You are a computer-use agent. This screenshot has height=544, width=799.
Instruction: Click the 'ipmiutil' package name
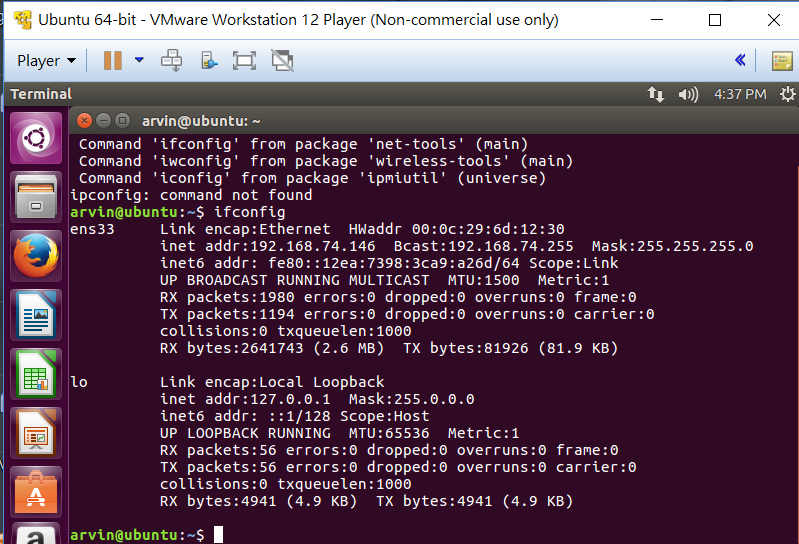403,178
